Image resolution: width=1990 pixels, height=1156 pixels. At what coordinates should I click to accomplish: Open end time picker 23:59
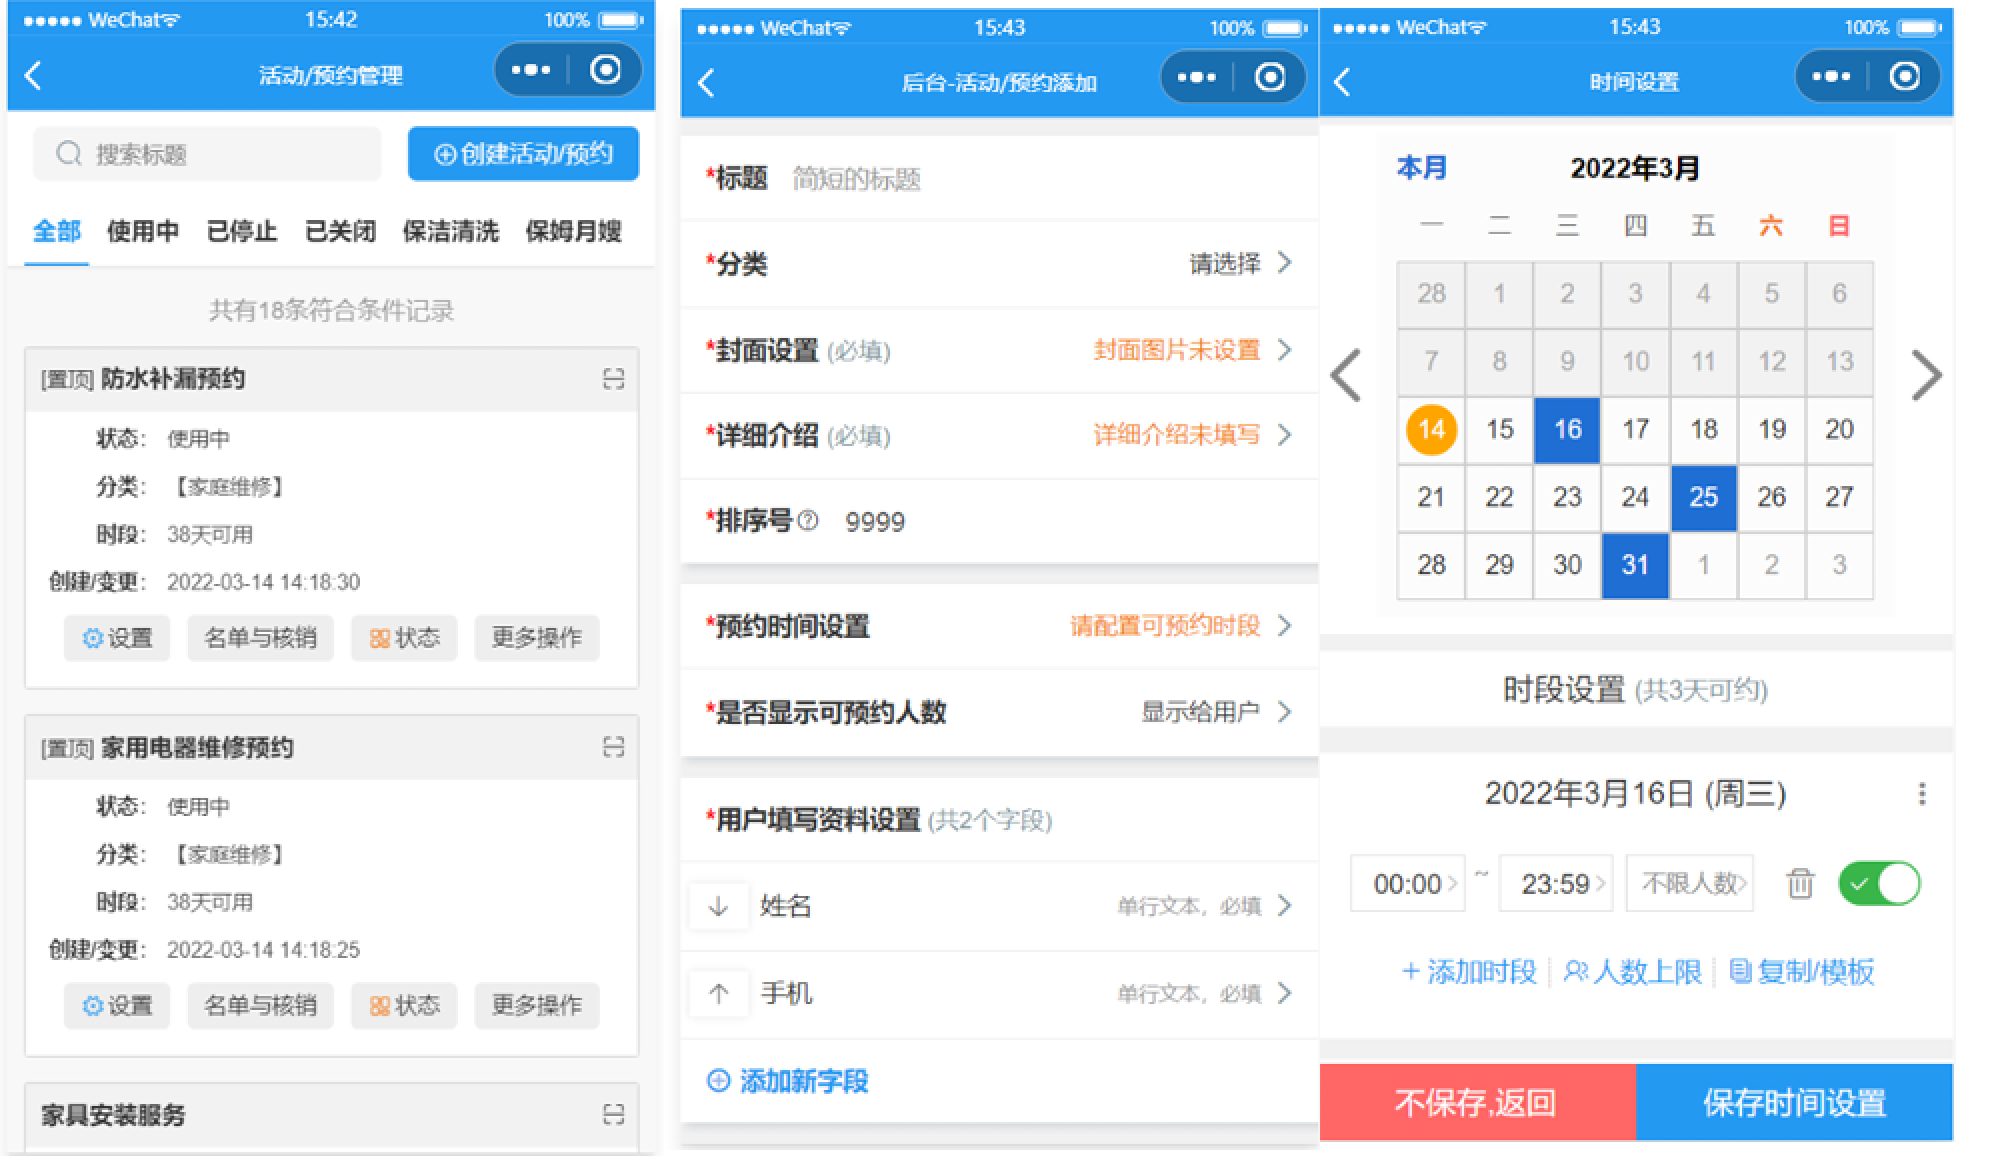[1556, 884]
